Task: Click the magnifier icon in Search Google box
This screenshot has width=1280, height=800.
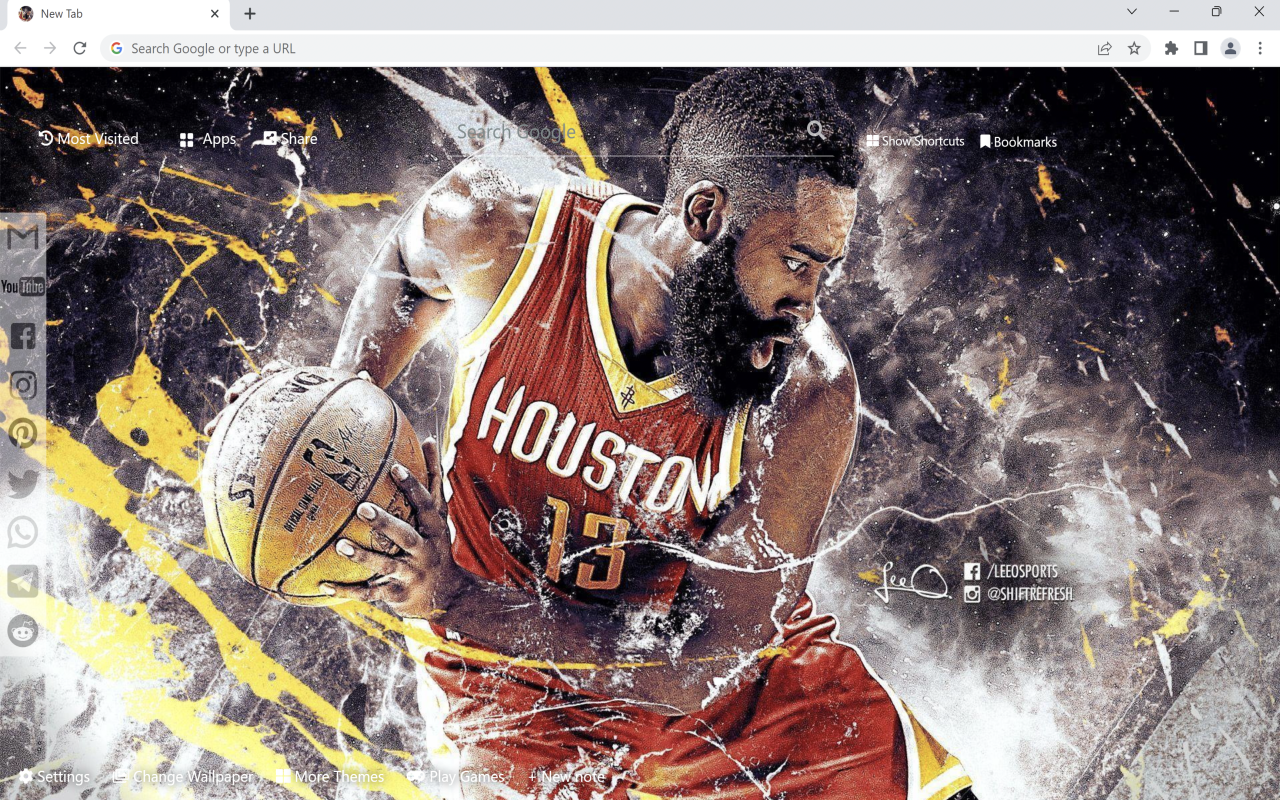Action: click(817, 130)
